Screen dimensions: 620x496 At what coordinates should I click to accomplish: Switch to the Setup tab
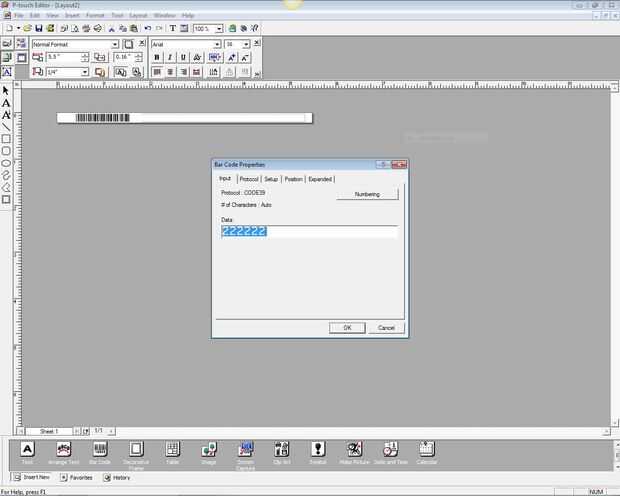271,179
